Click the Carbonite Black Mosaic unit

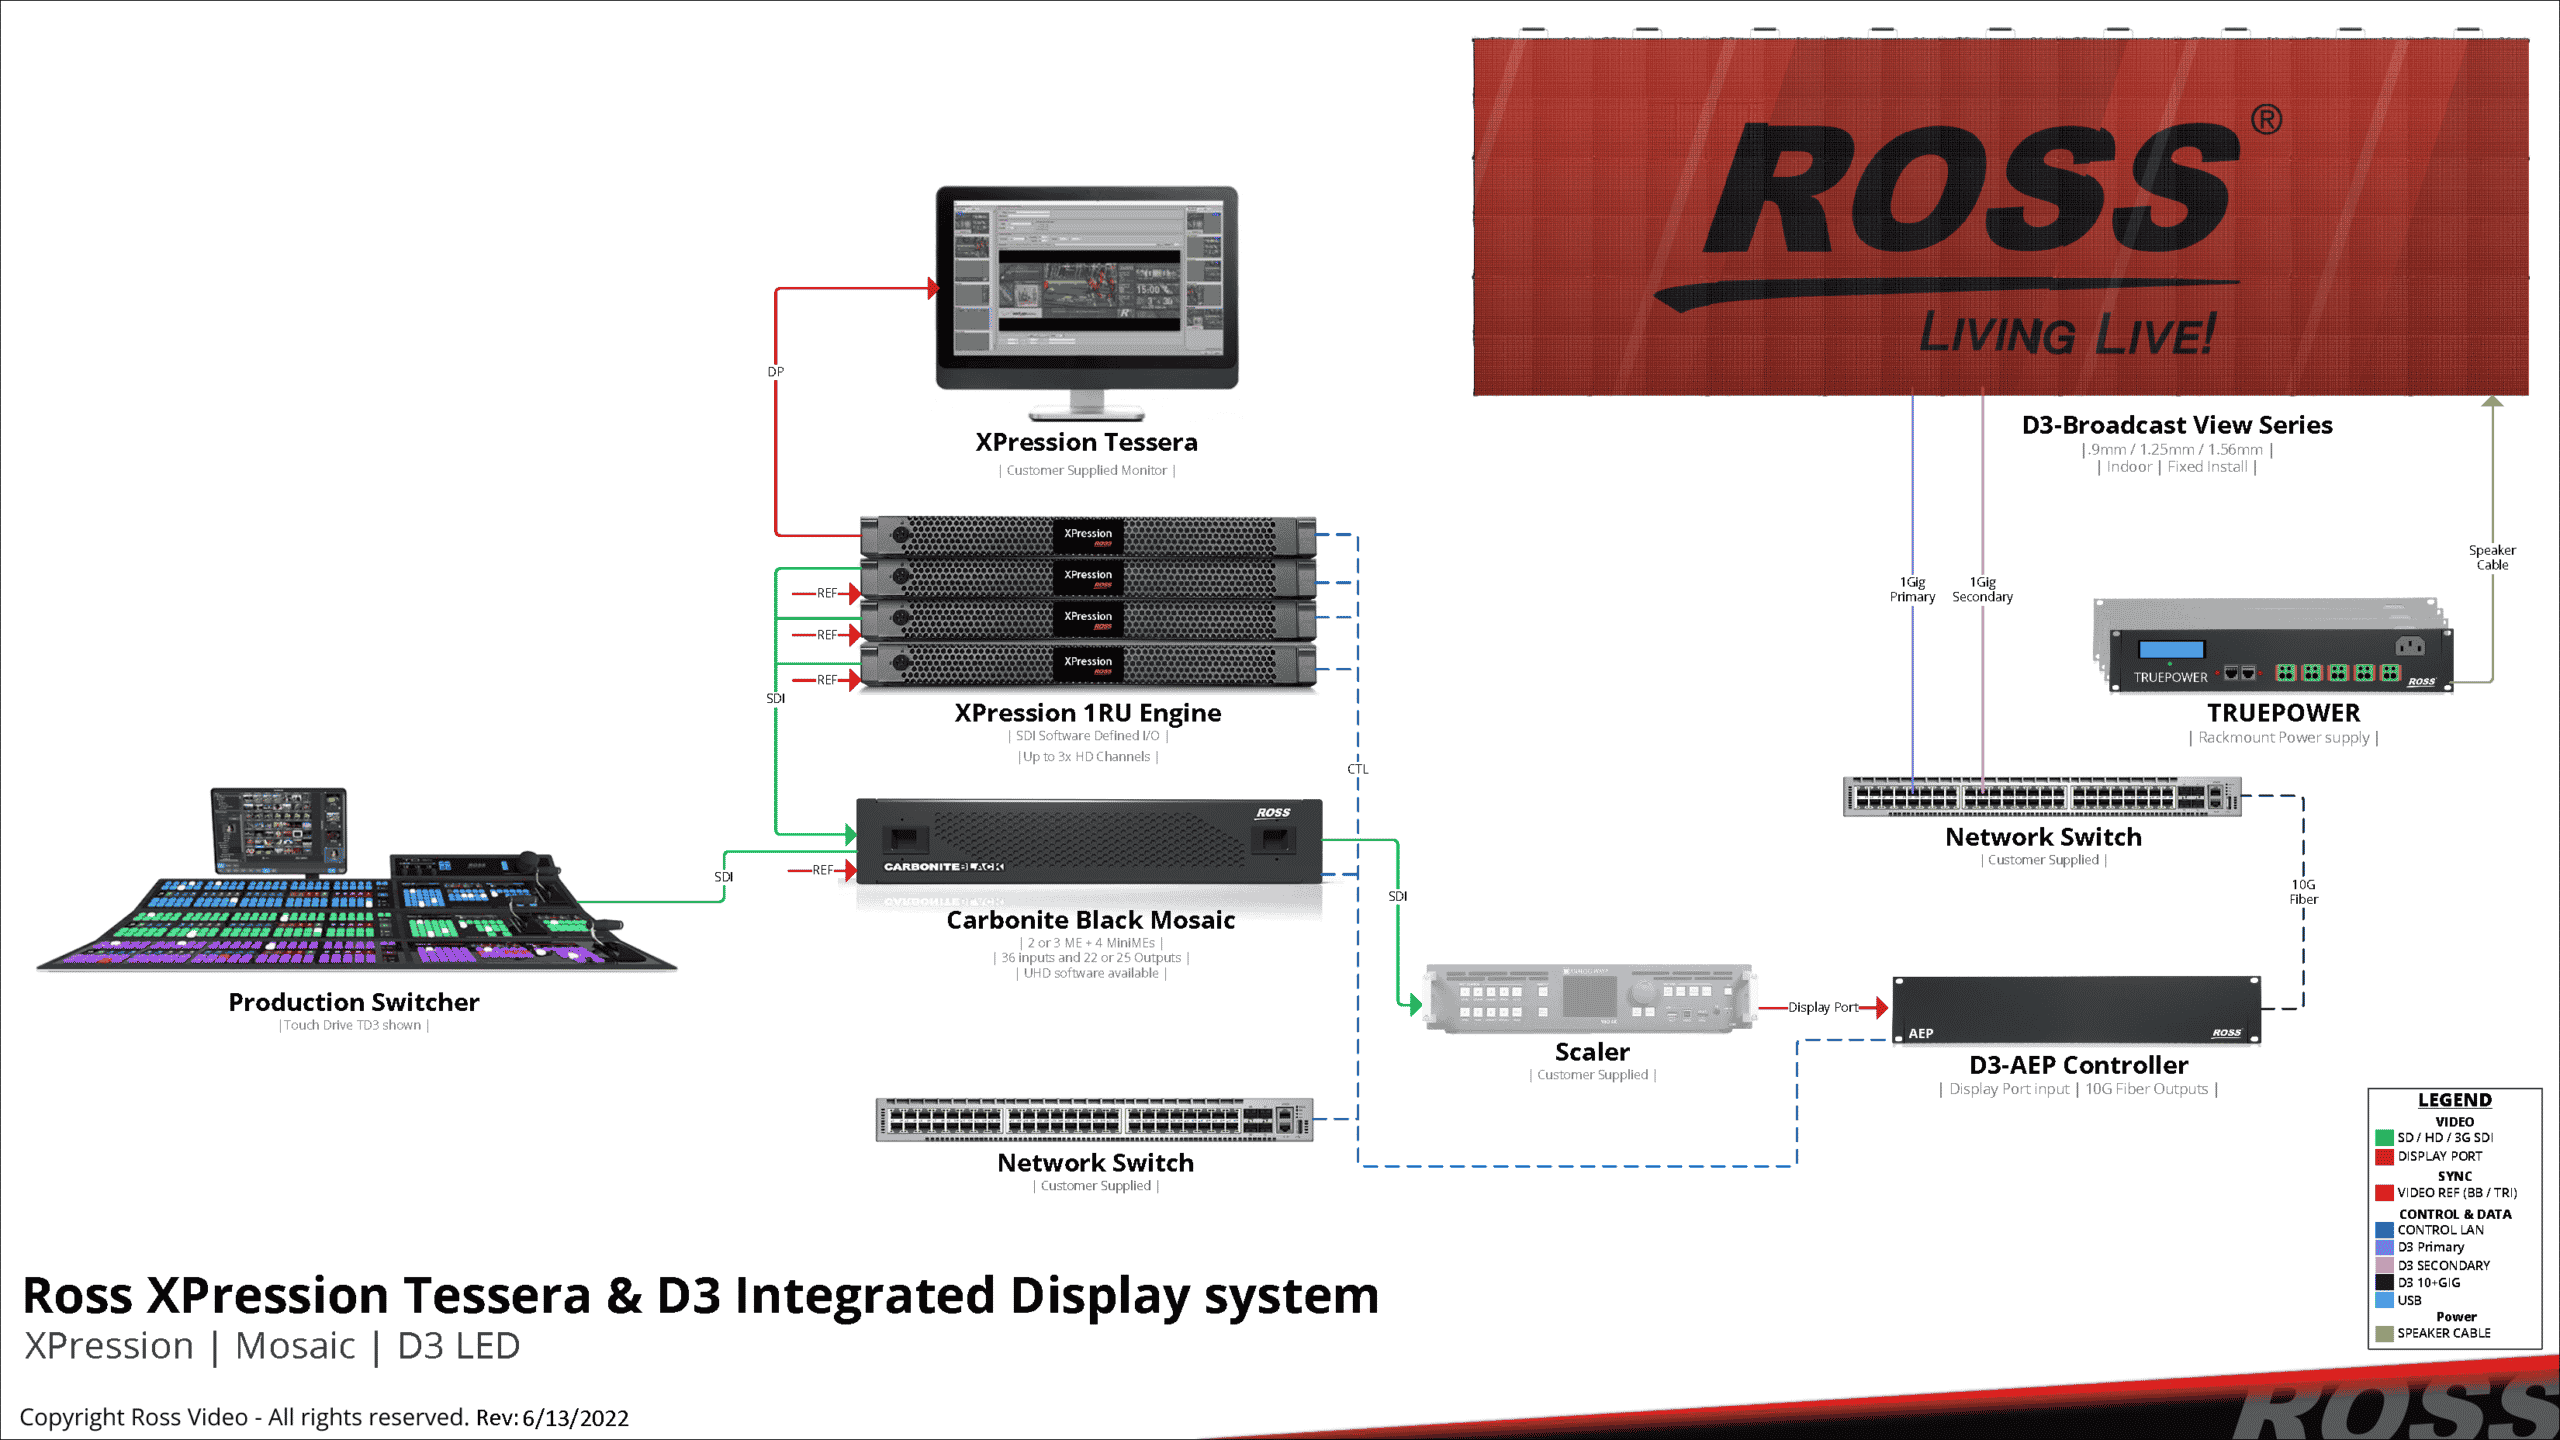1089,841
